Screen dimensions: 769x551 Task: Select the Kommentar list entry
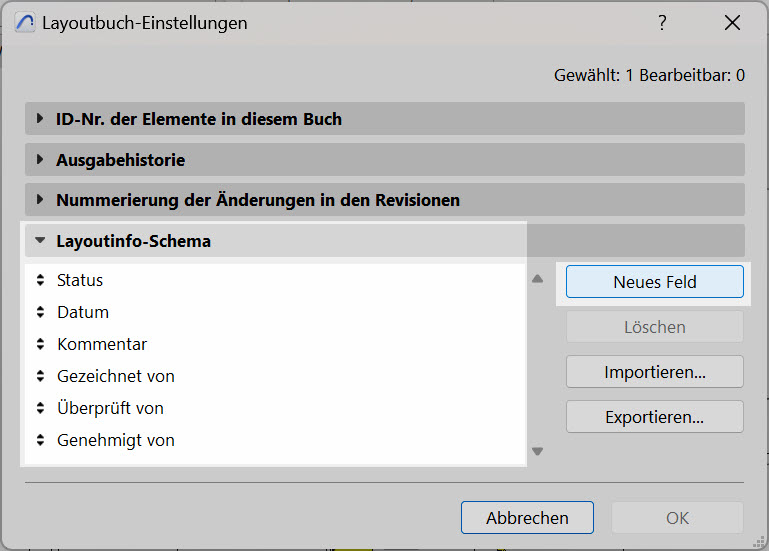click(275, 344)
